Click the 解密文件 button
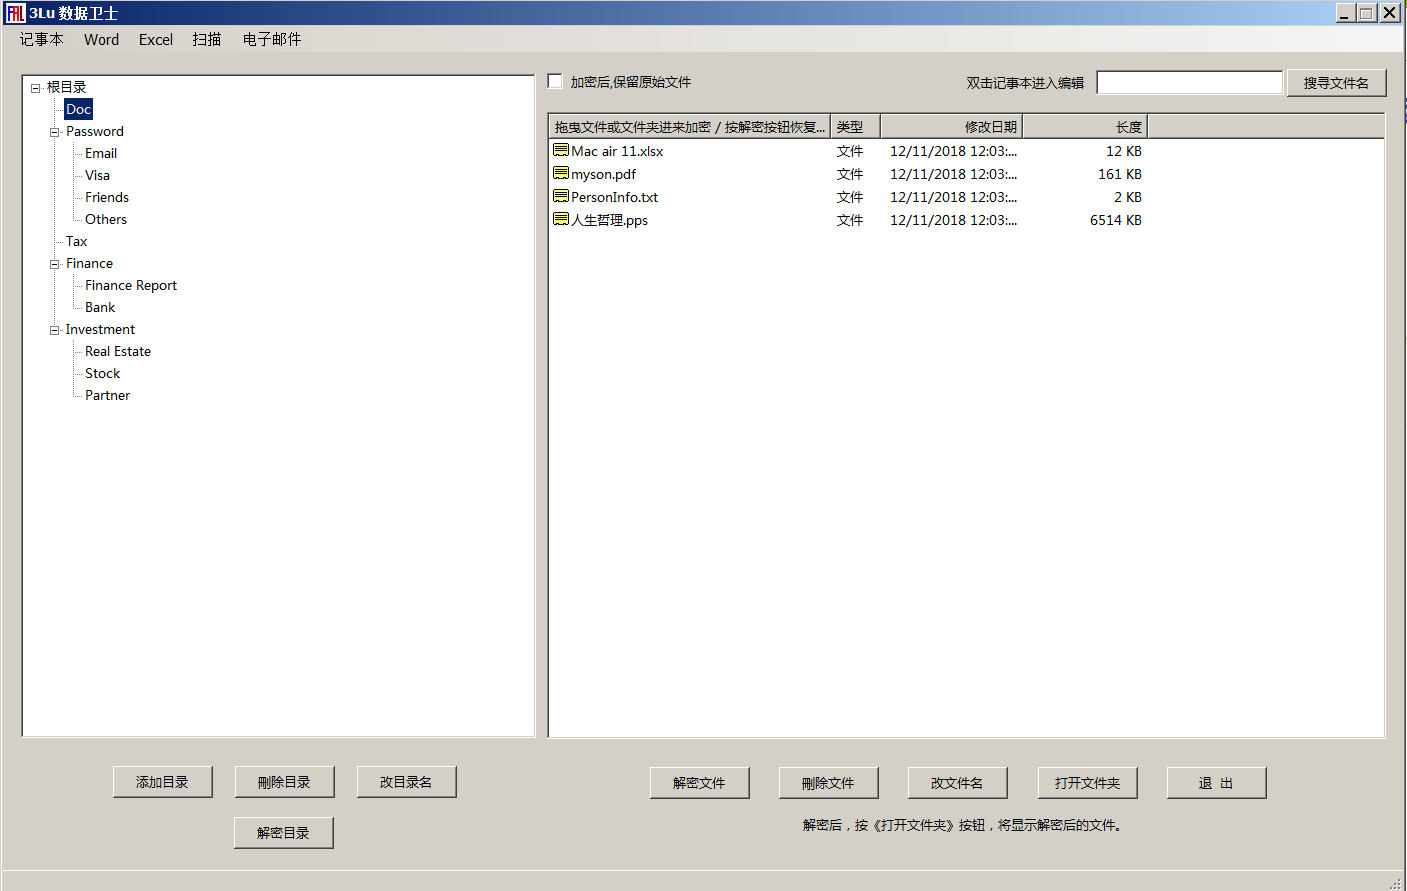 (699, 783)
